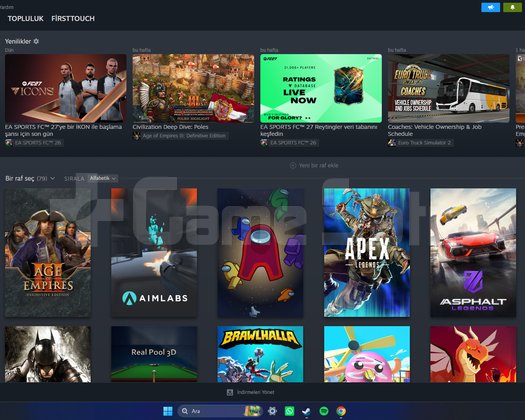Click the Age of Empires III game icon under Civilization news
Viewport: 525px width, 420px height.
(136, 136)
